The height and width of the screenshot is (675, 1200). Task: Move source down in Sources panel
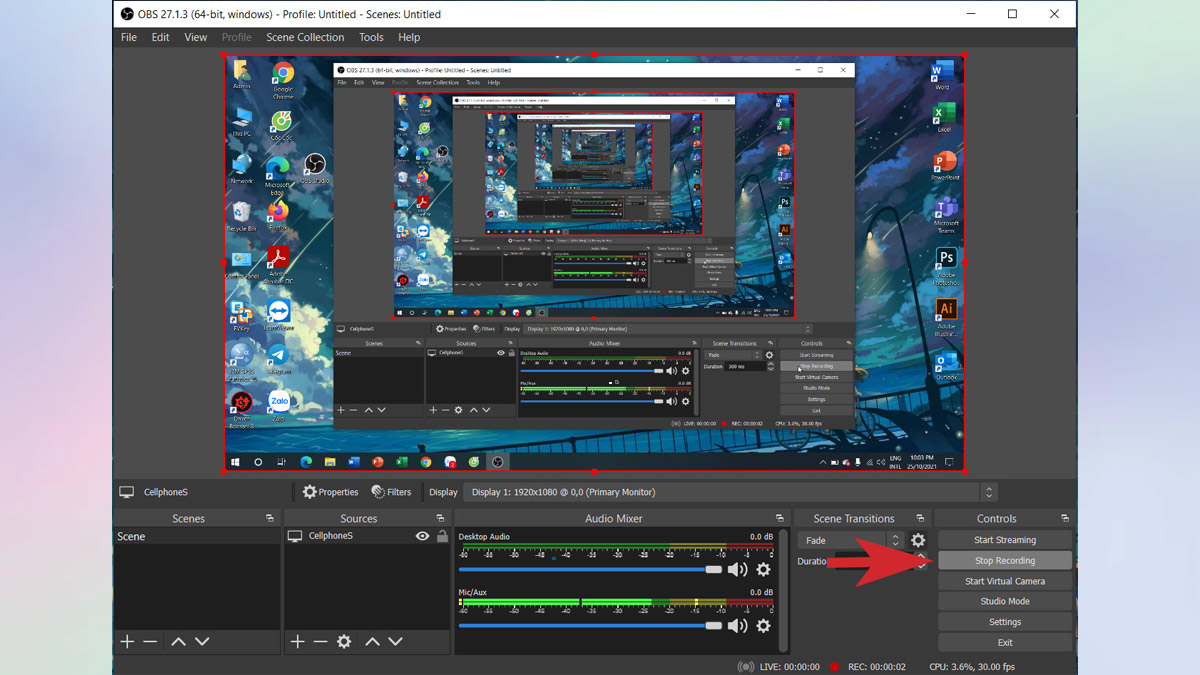(396, 642)
